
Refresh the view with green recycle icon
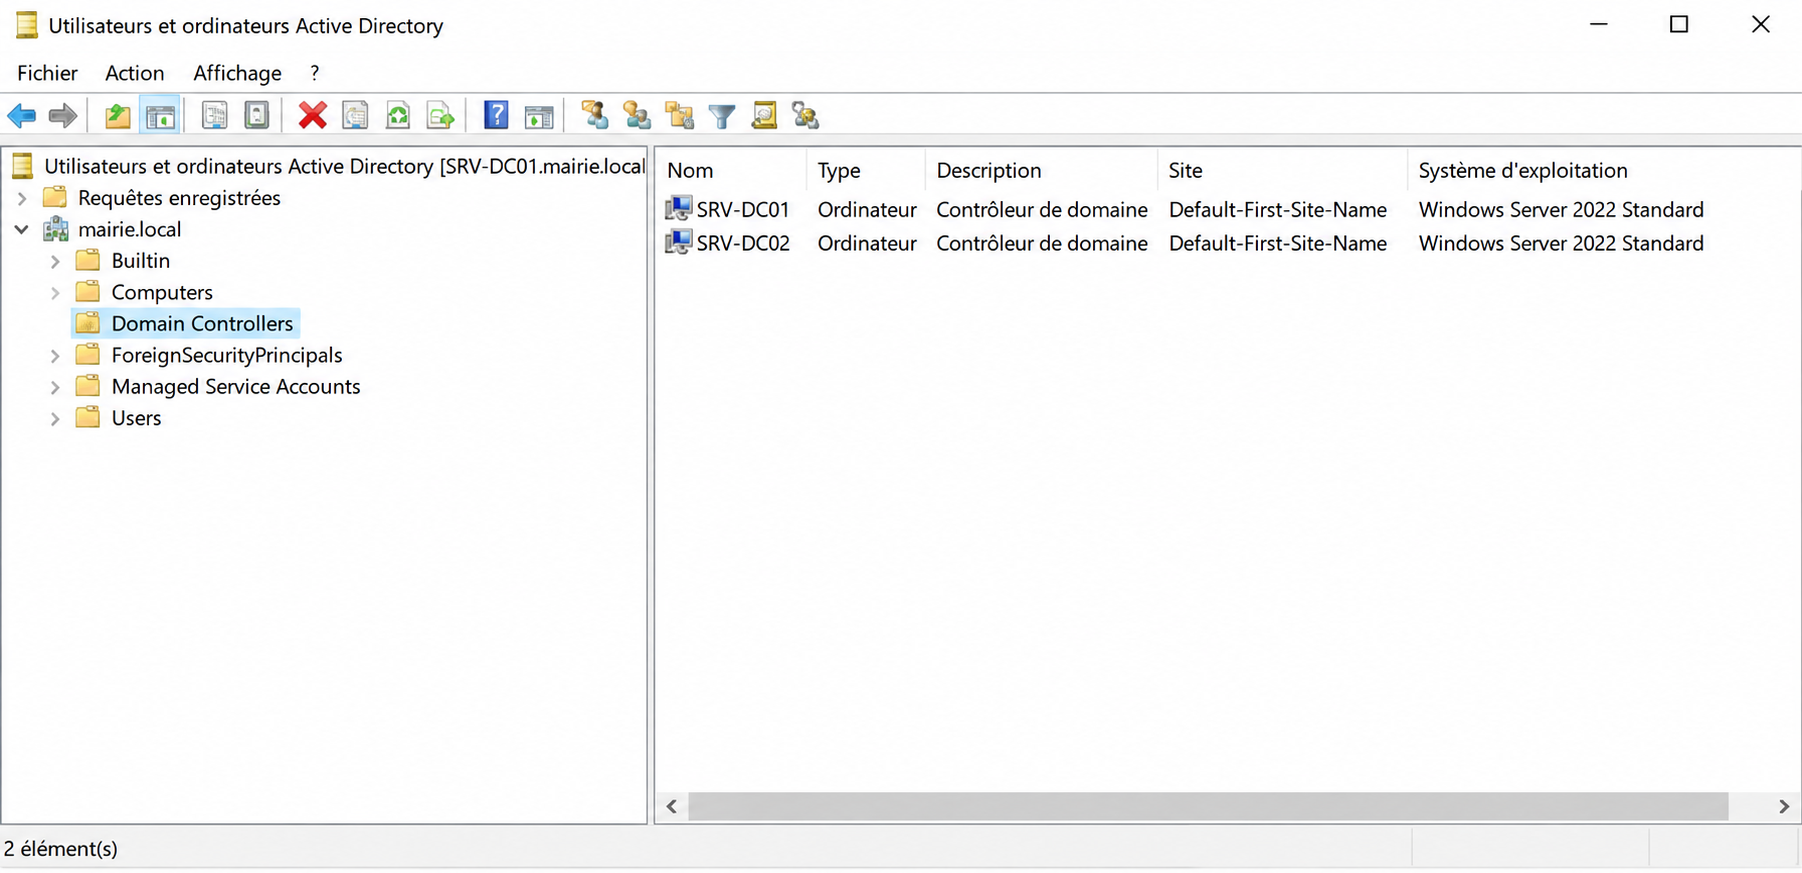pos(398,116)
